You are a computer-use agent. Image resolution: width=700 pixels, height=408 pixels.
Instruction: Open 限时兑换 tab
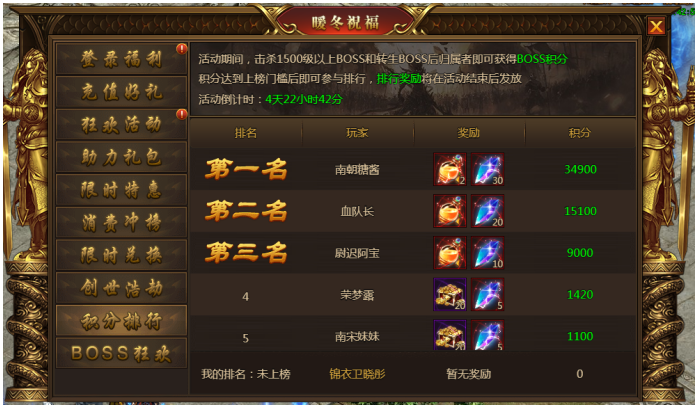(121, 255)
